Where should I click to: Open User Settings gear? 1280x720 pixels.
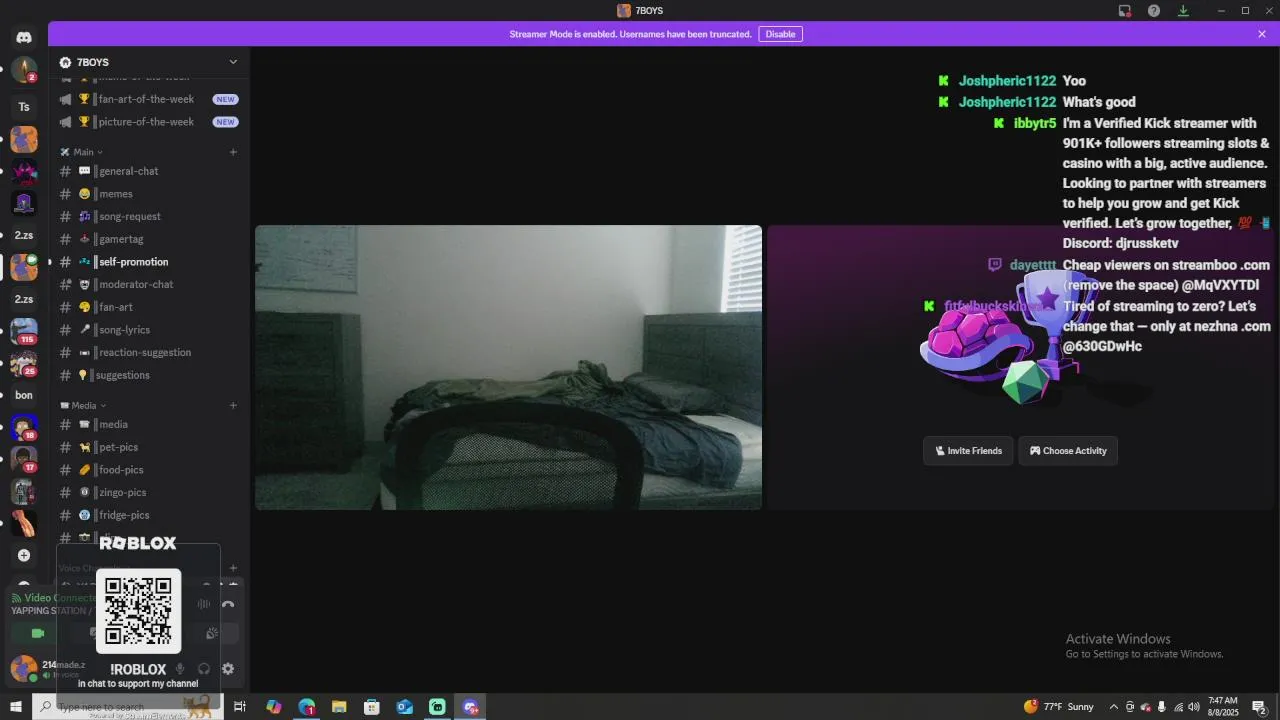[228, 669]
